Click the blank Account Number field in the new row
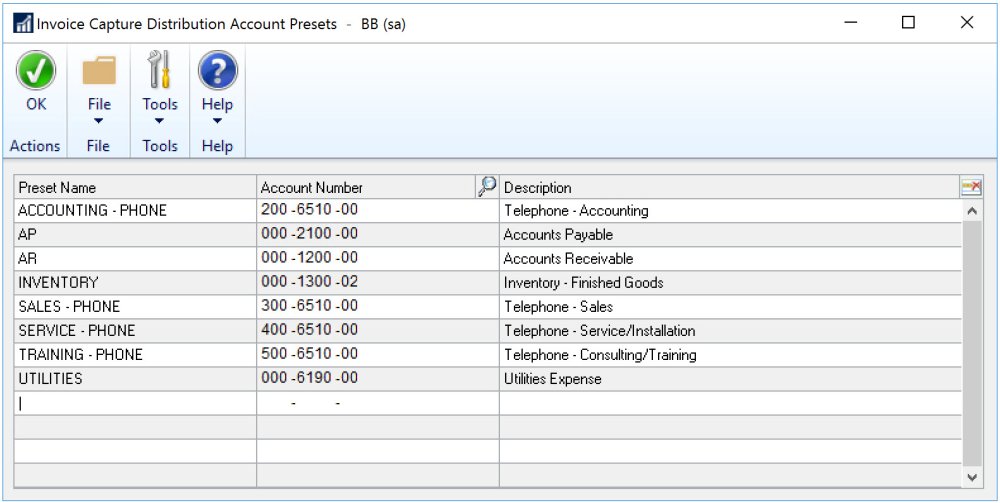 [x=378, y=403]
